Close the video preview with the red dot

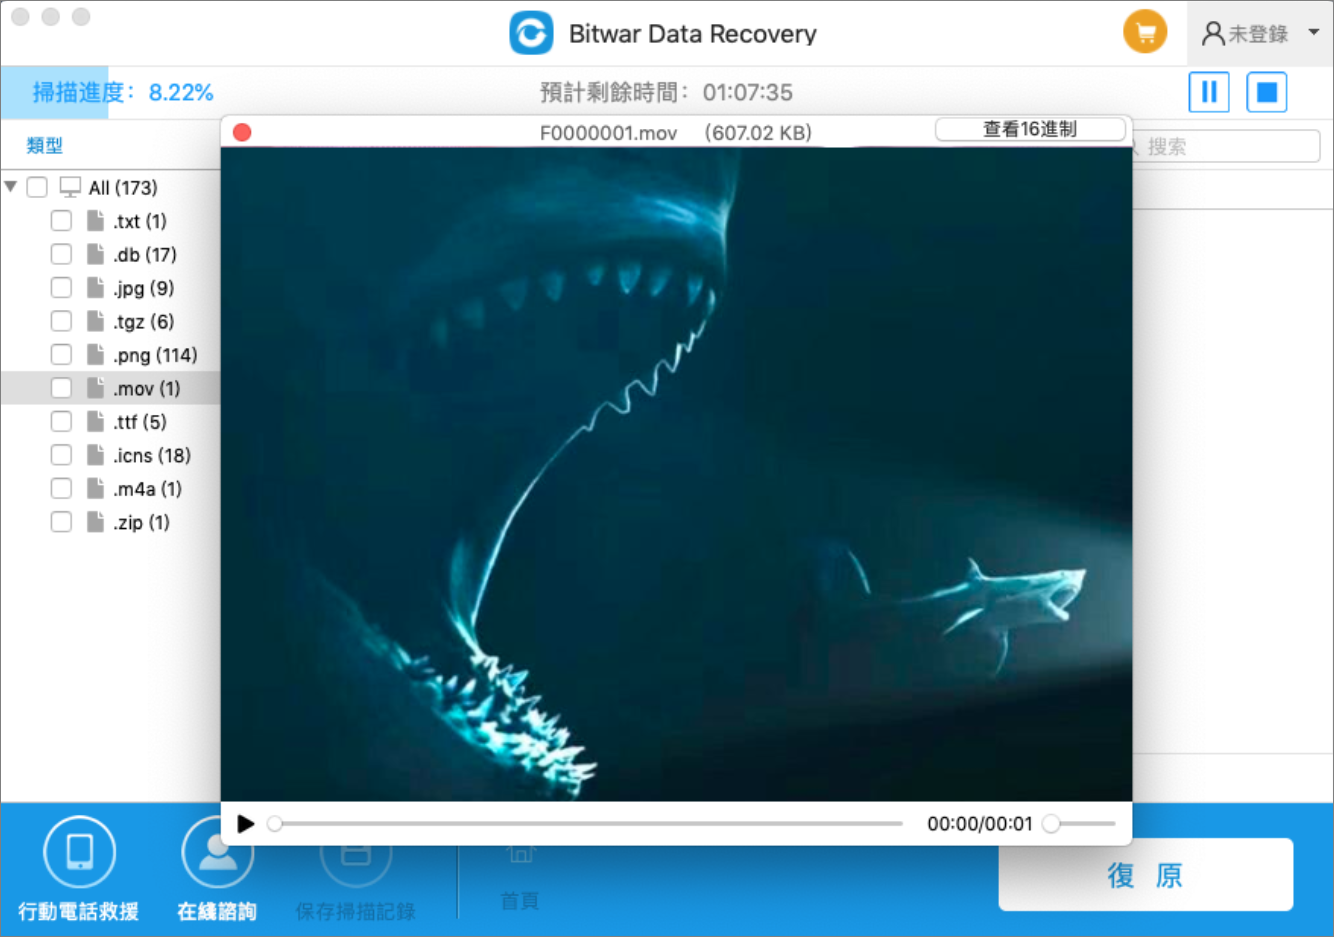coord(242,132)
